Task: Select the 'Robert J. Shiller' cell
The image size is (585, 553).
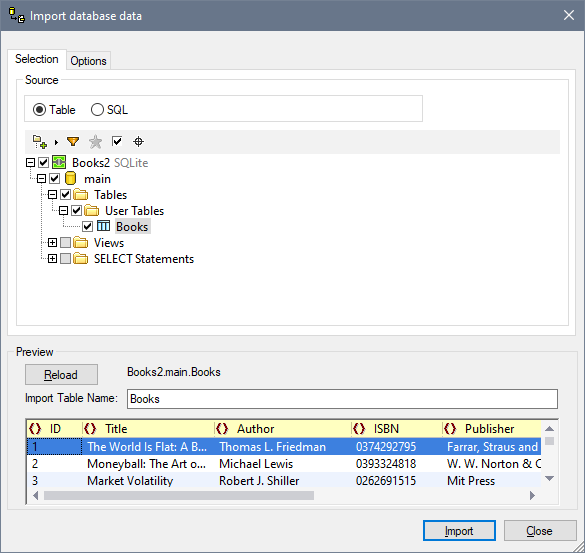Action: pos(283,481)
